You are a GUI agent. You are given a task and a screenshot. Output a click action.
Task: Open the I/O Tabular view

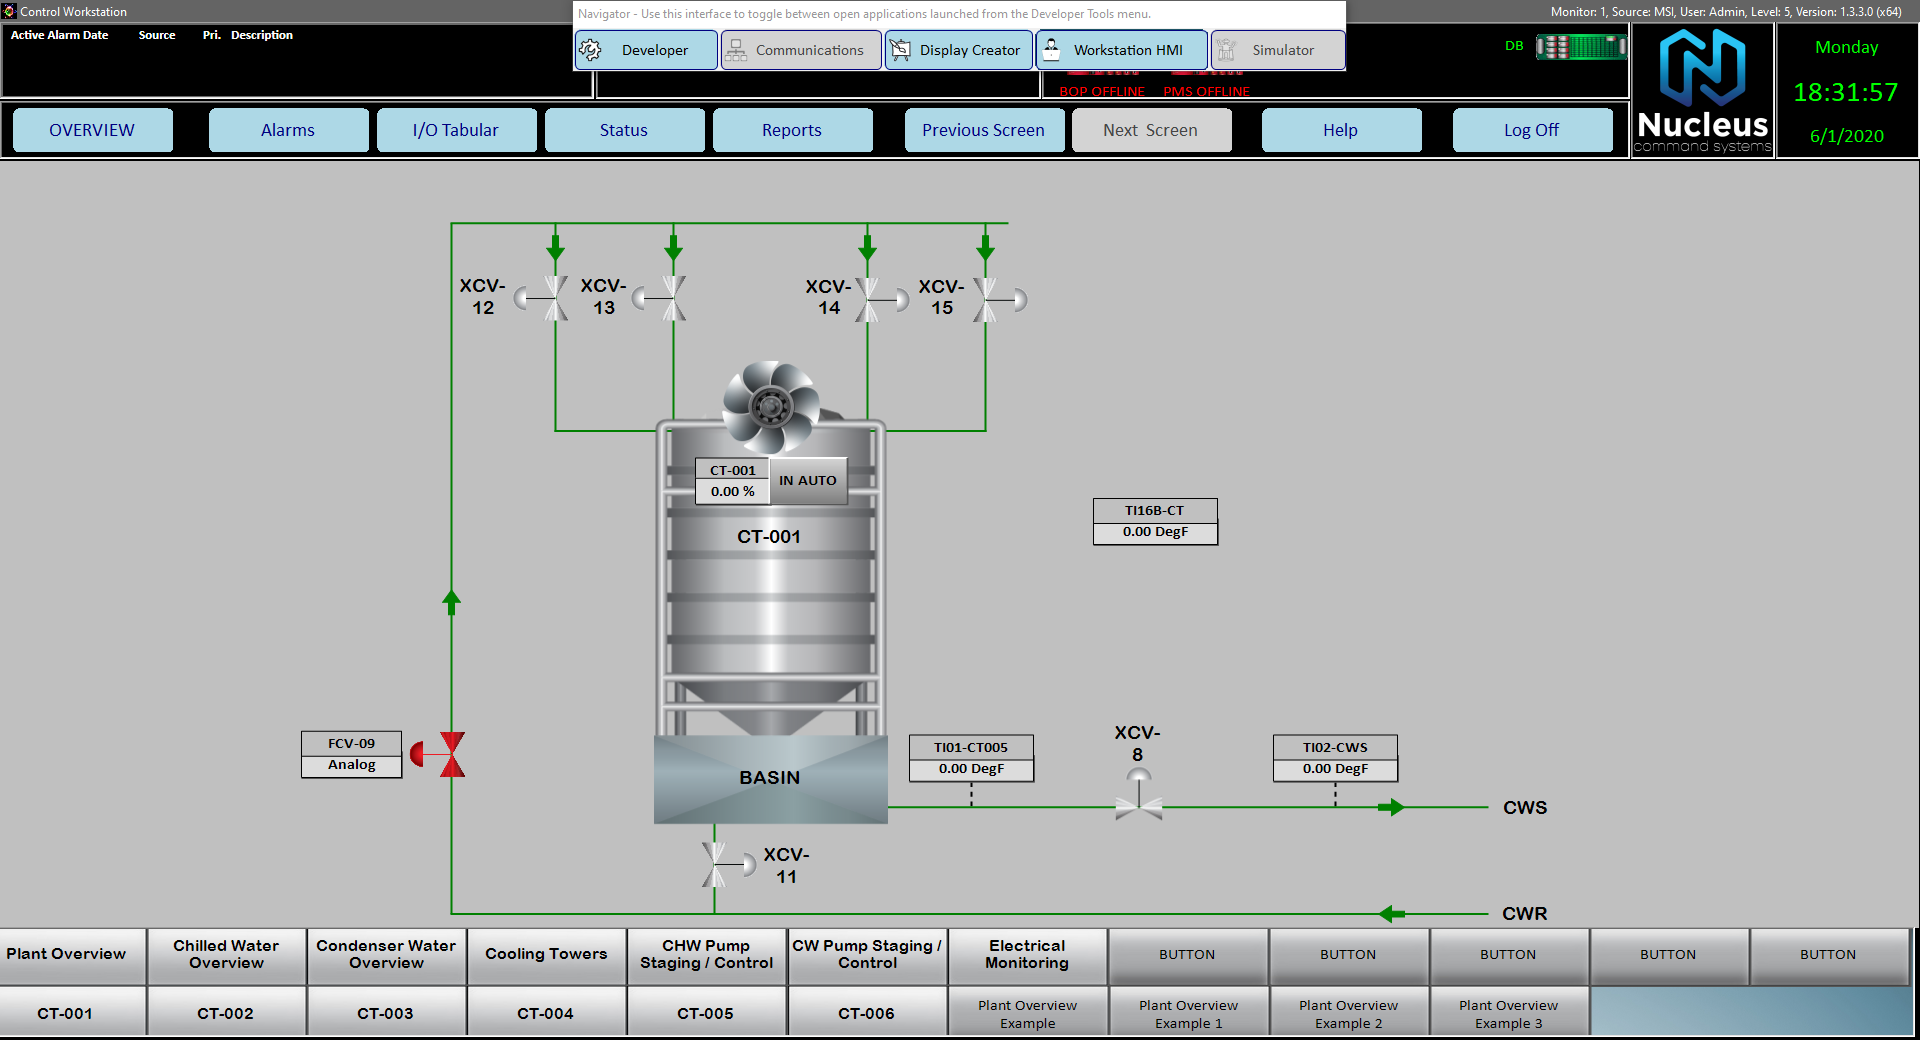[456, 129]
